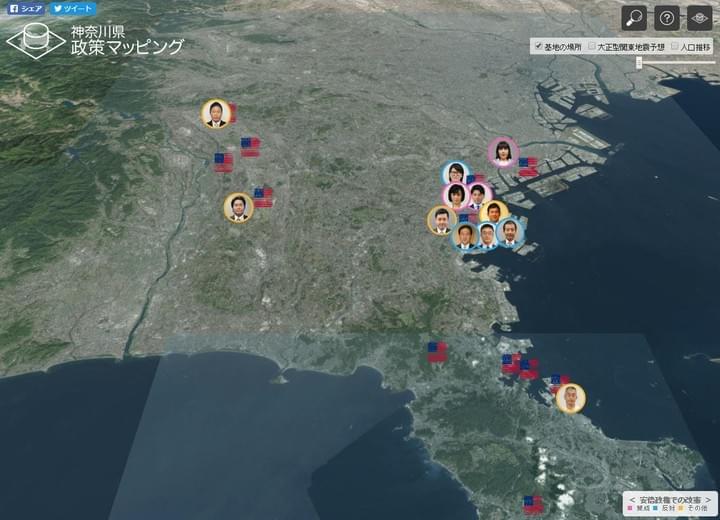Screen dimensions: 720x520
Task: Enable the 人口推移 checkbox
Action: click(x=675, y=46)
